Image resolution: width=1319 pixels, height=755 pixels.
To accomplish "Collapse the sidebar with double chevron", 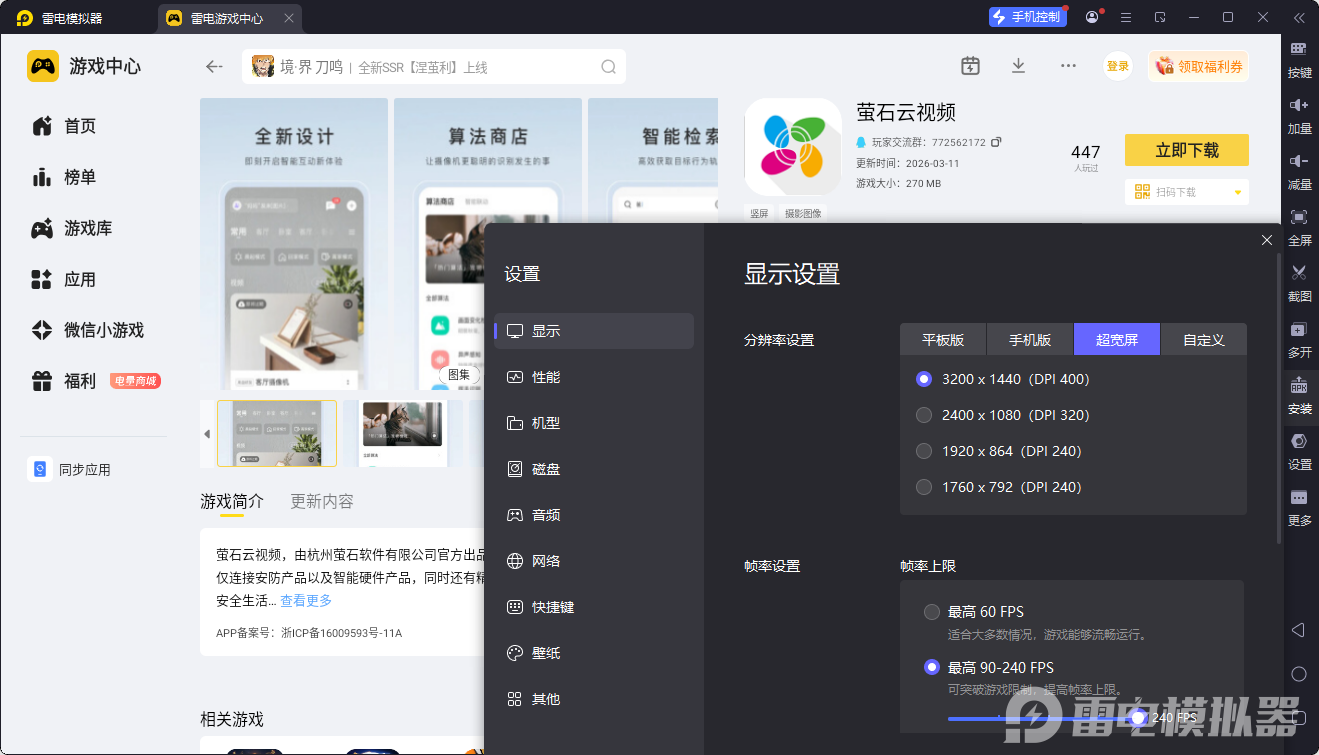I will (1299, 17).
